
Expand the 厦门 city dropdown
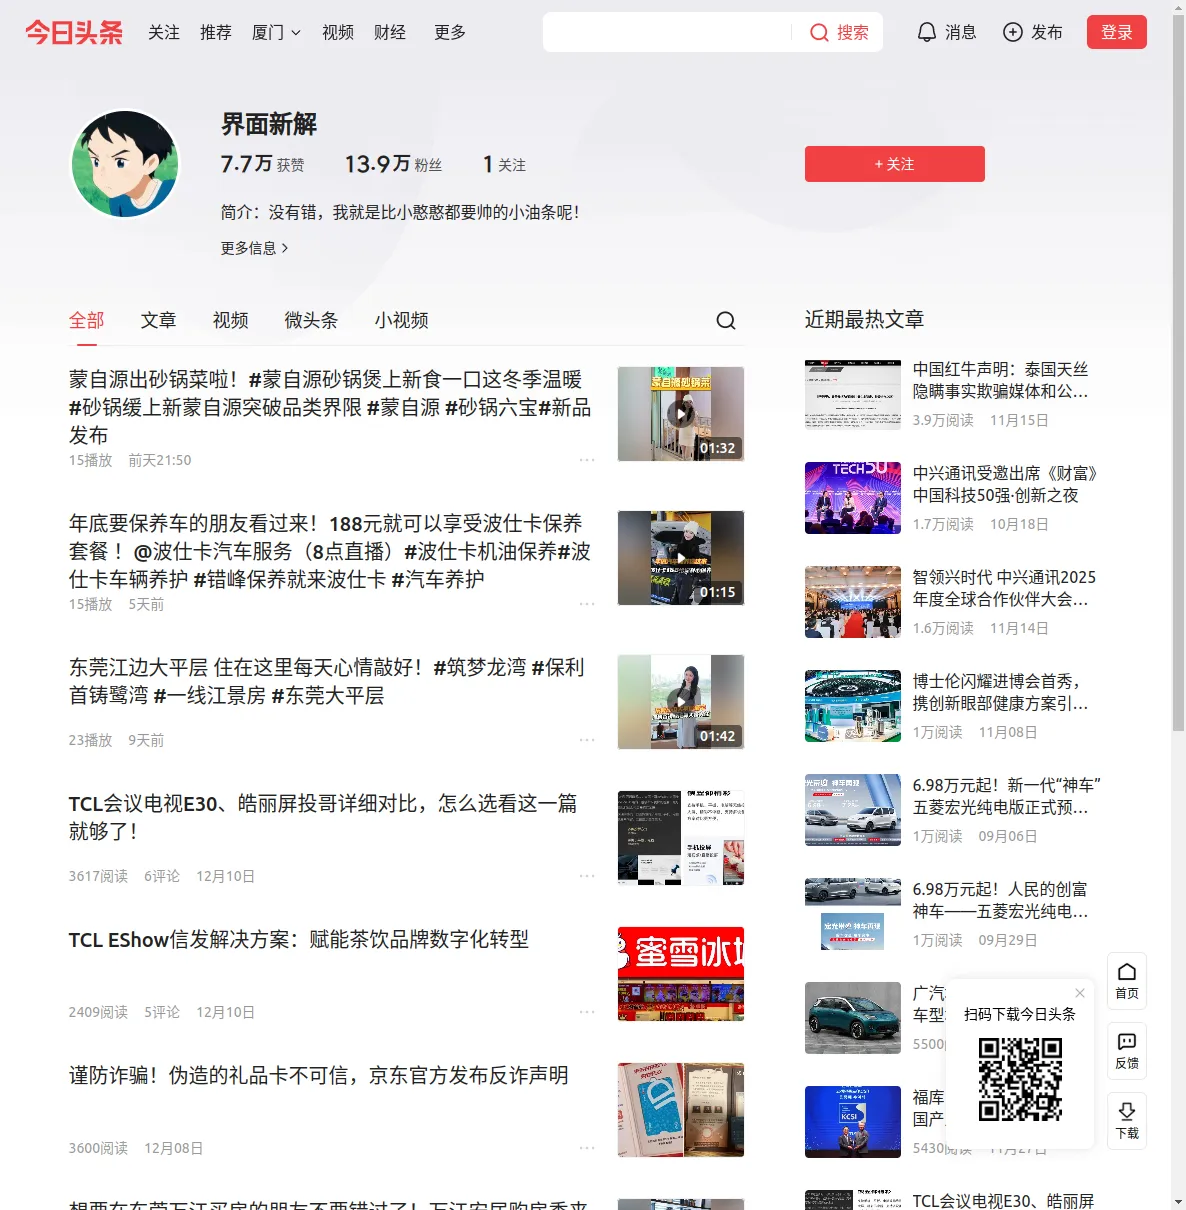276,32
